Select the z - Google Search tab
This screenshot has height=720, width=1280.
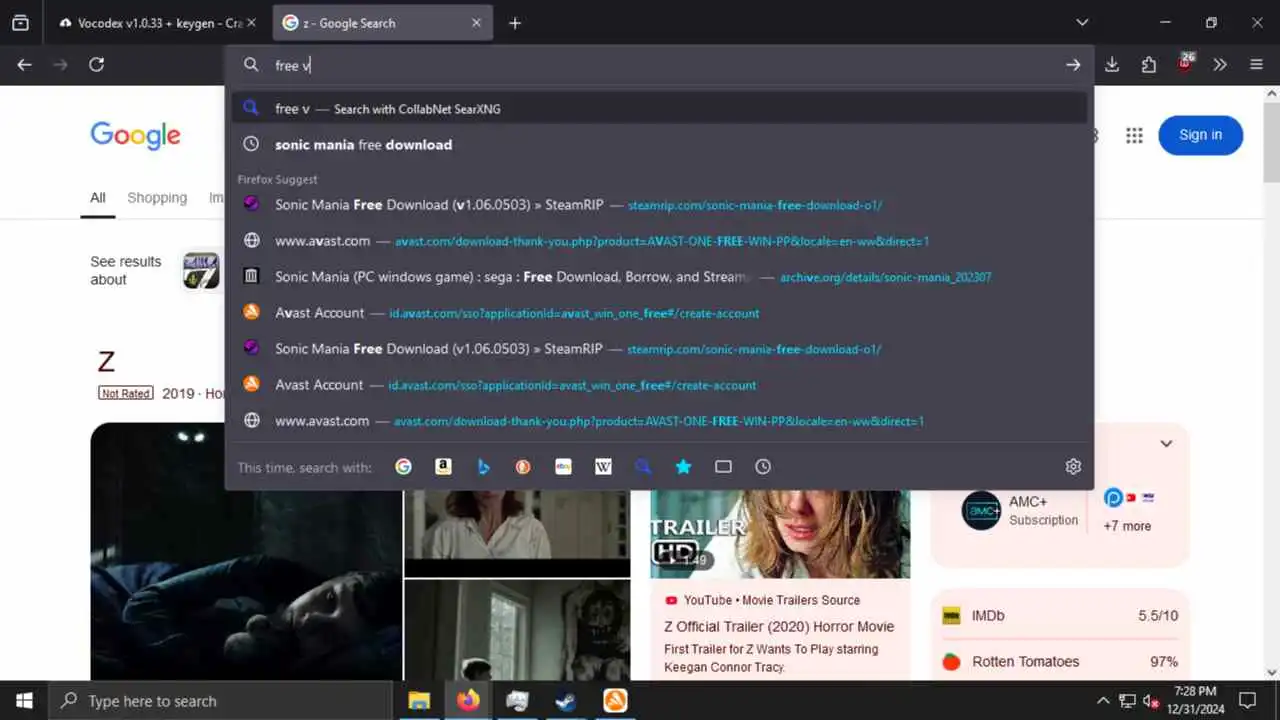coord(383,23)
